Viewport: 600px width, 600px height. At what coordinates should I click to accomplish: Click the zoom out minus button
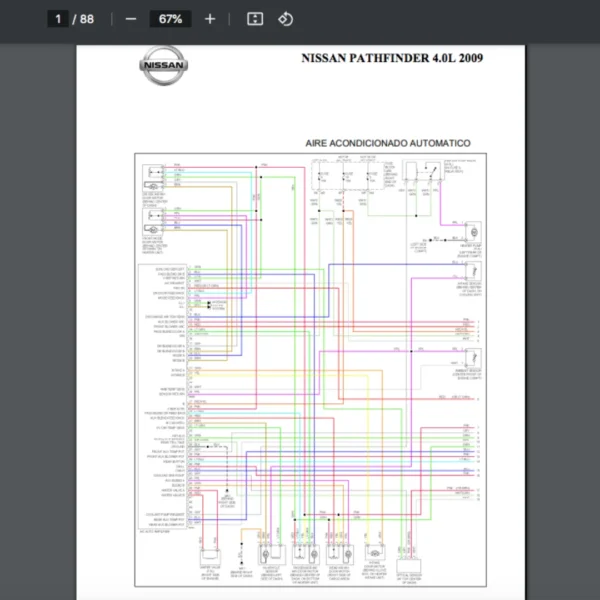tap(131, 19)
